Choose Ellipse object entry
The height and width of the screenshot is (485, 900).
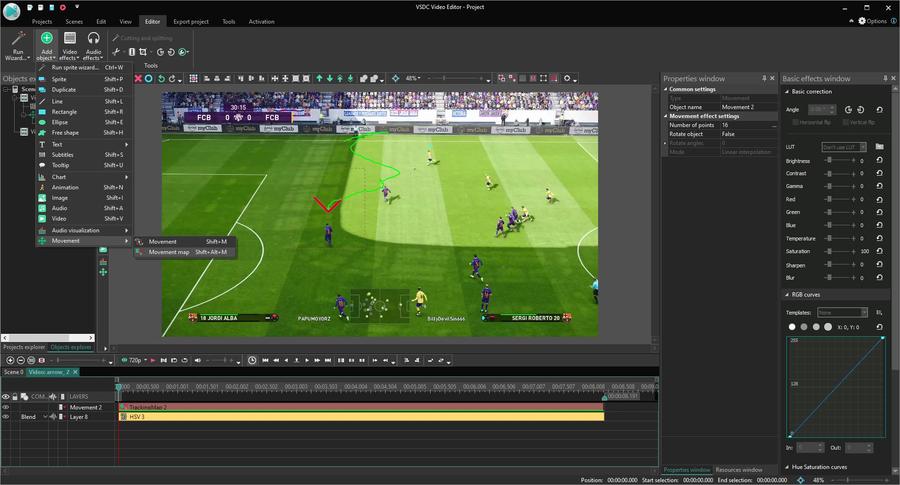pyautogui.click(x=84, y=122)
